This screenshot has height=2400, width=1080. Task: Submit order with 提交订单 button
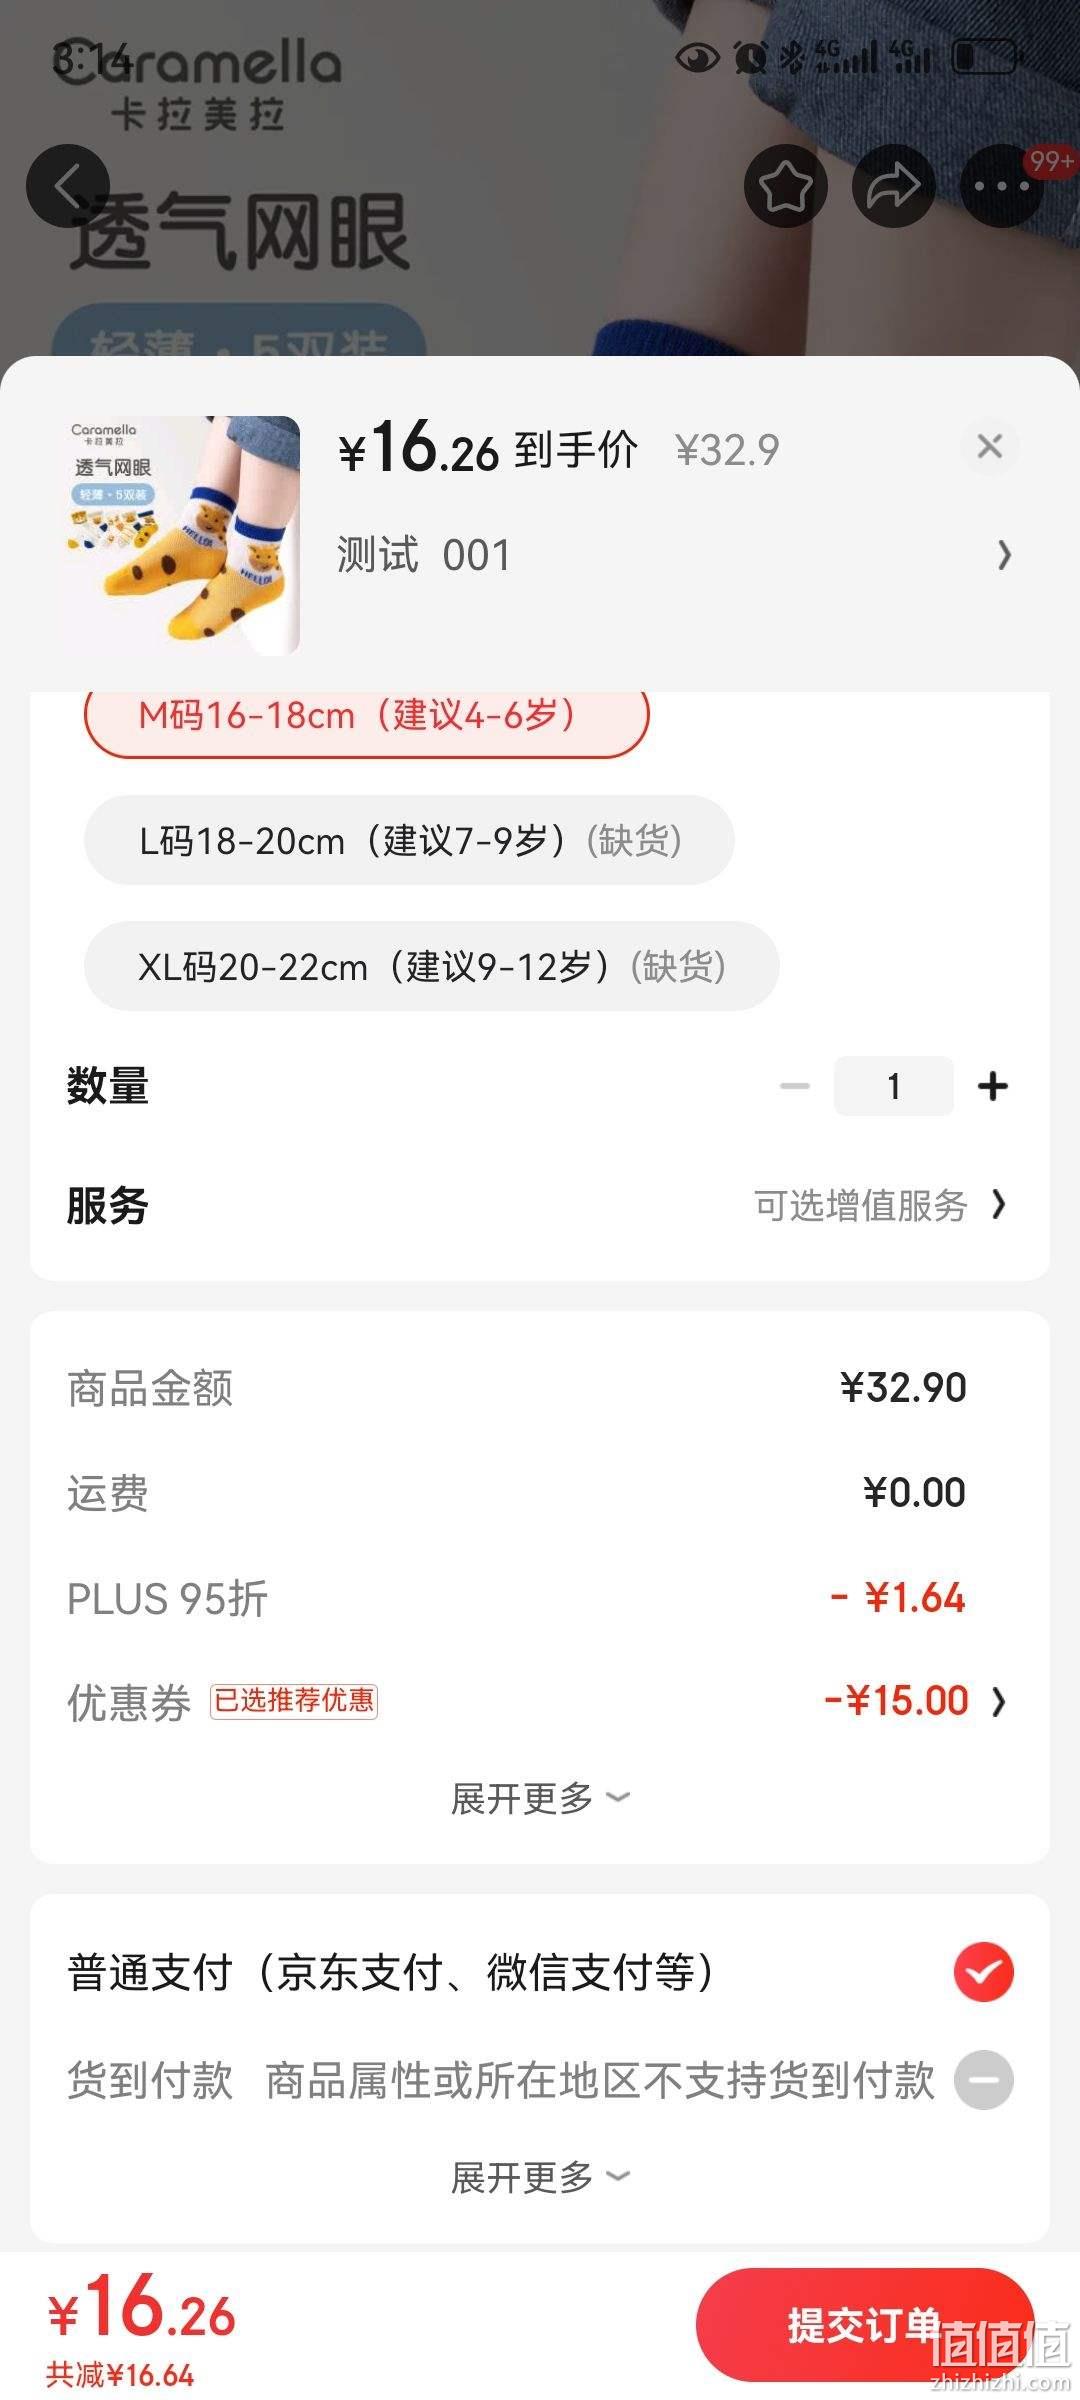point(864,2325)
